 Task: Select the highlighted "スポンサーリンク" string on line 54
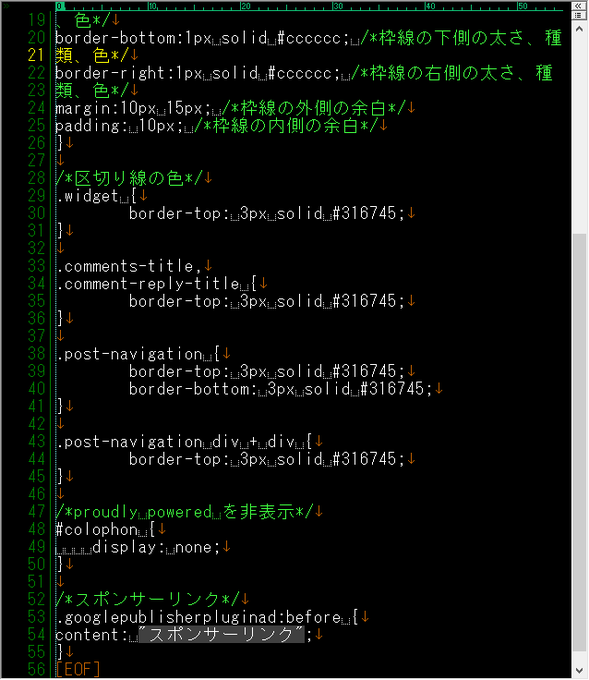click(x=221, y=634)
